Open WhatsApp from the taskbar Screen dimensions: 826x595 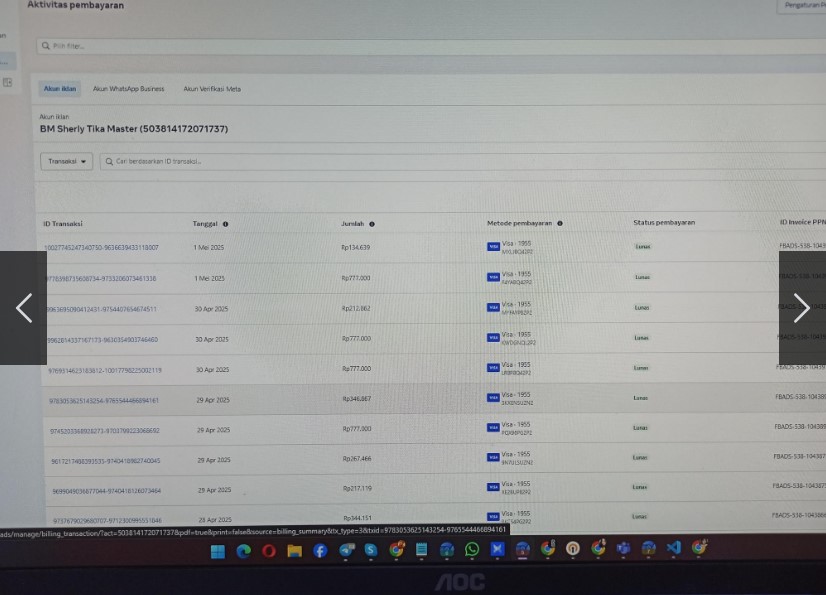point(472,550)
